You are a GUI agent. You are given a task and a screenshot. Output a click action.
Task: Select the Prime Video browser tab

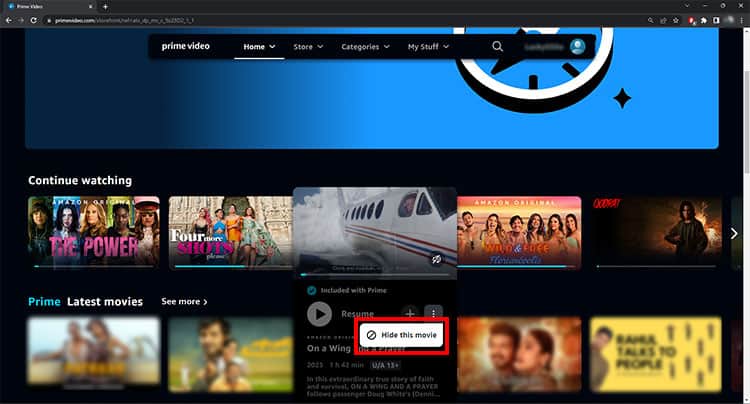coord(50,7)
